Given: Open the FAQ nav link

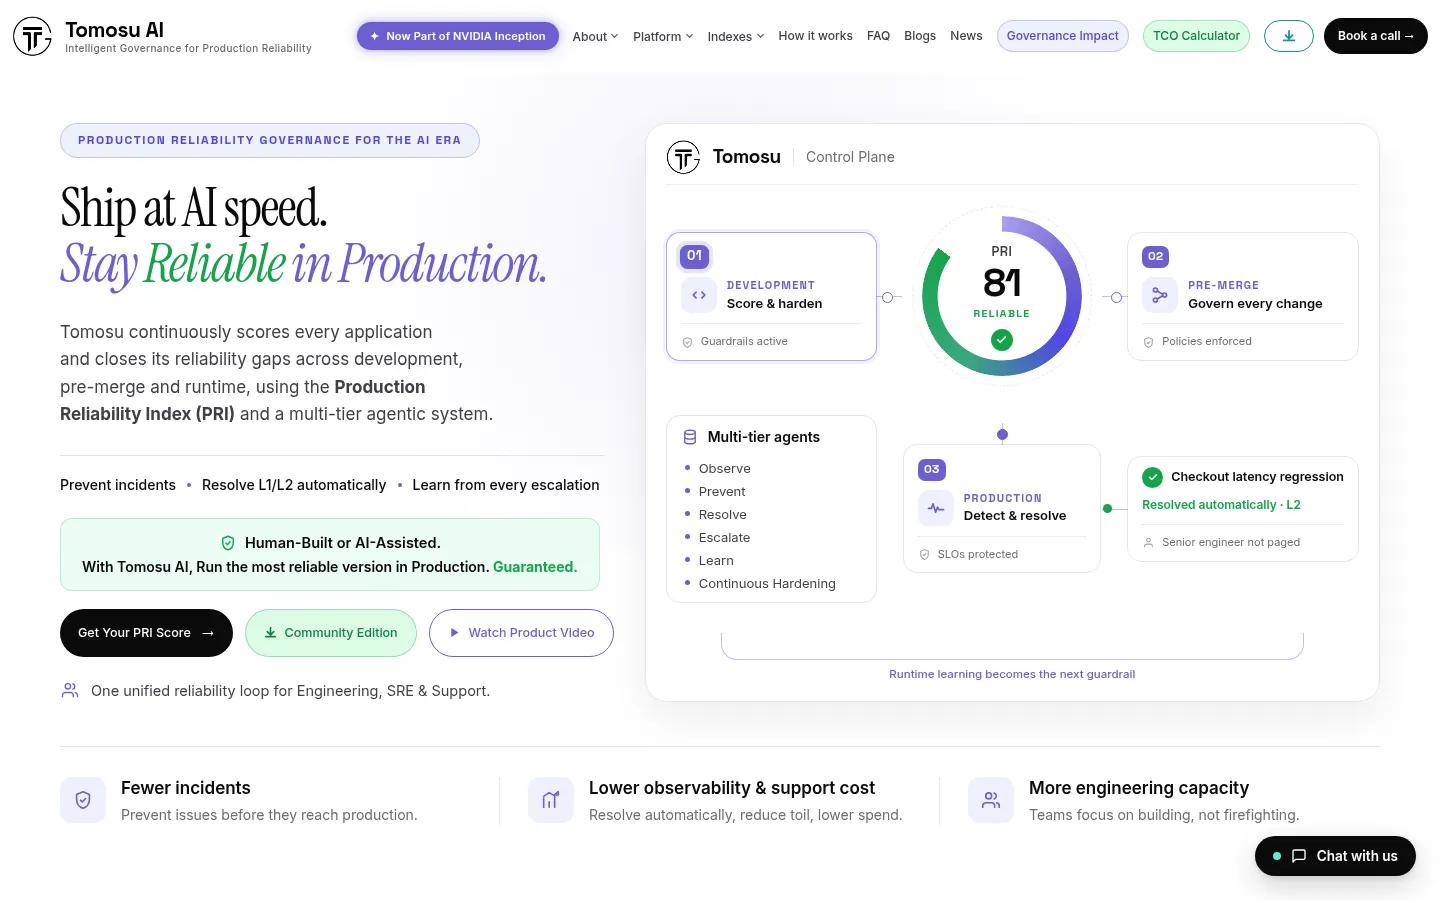Looking at the screenshot, I should (879, 36).
